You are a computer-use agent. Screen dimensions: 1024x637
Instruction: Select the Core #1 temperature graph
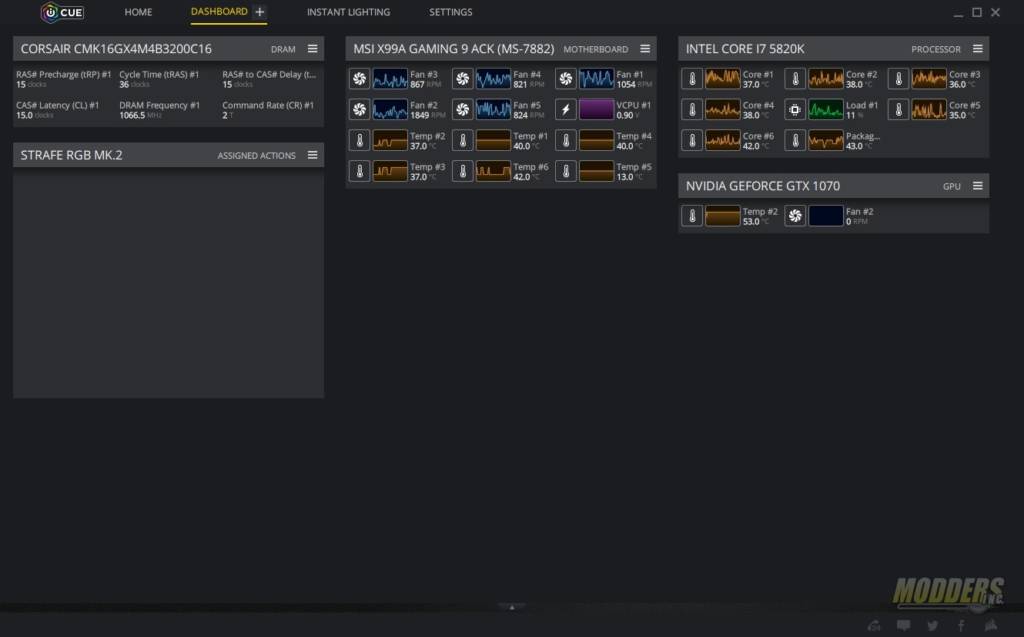point(722,79)
